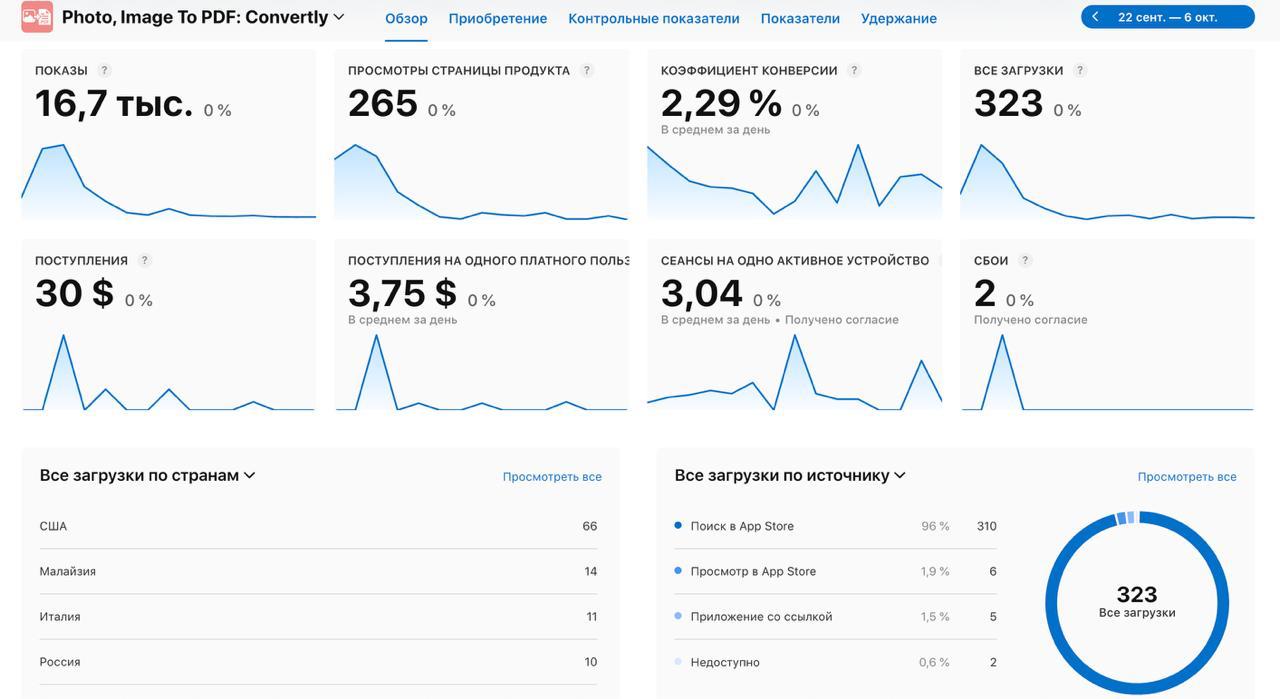Open Все загрузки по источнику dropdown
1280x699 pixels.
[x=900, y=476]
